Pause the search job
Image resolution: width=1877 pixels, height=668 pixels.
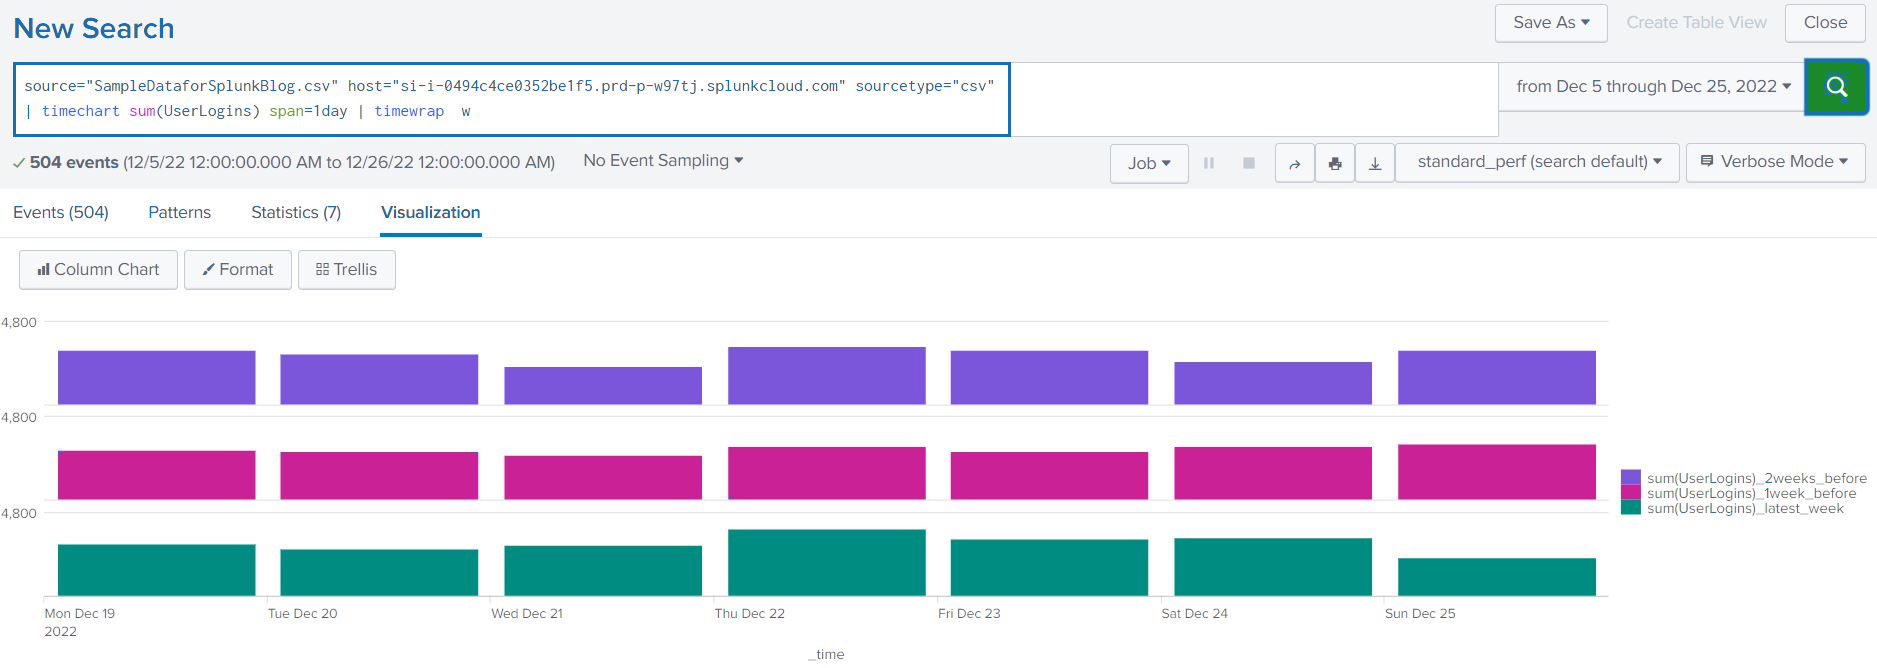click(1209, 163)
